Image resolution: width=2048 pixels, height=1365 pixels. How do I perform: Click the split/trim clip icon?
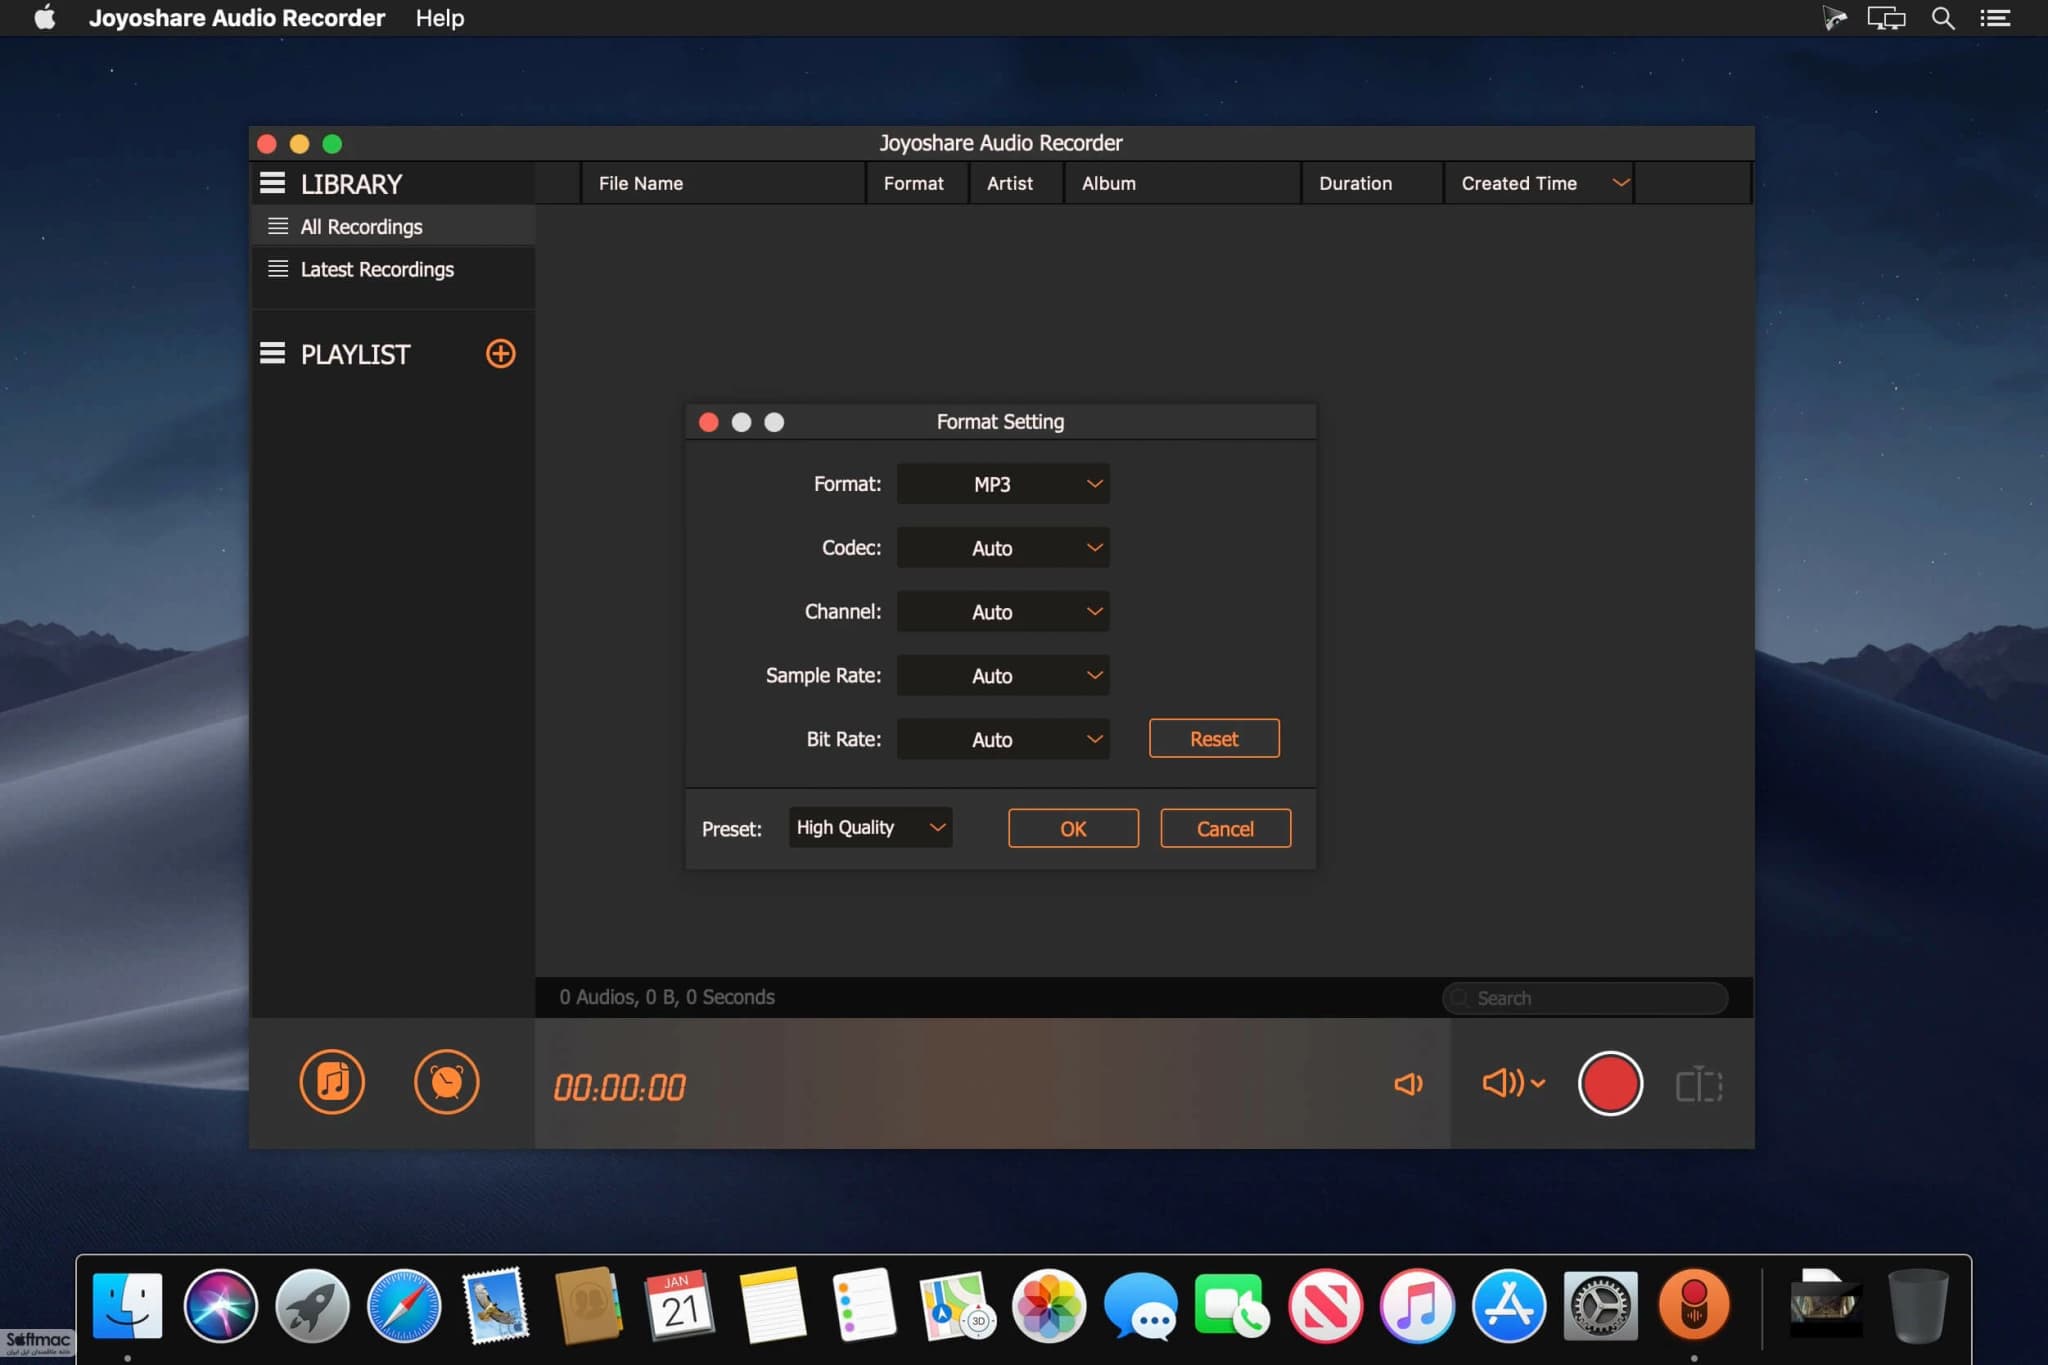(x=1699, y=1084)
